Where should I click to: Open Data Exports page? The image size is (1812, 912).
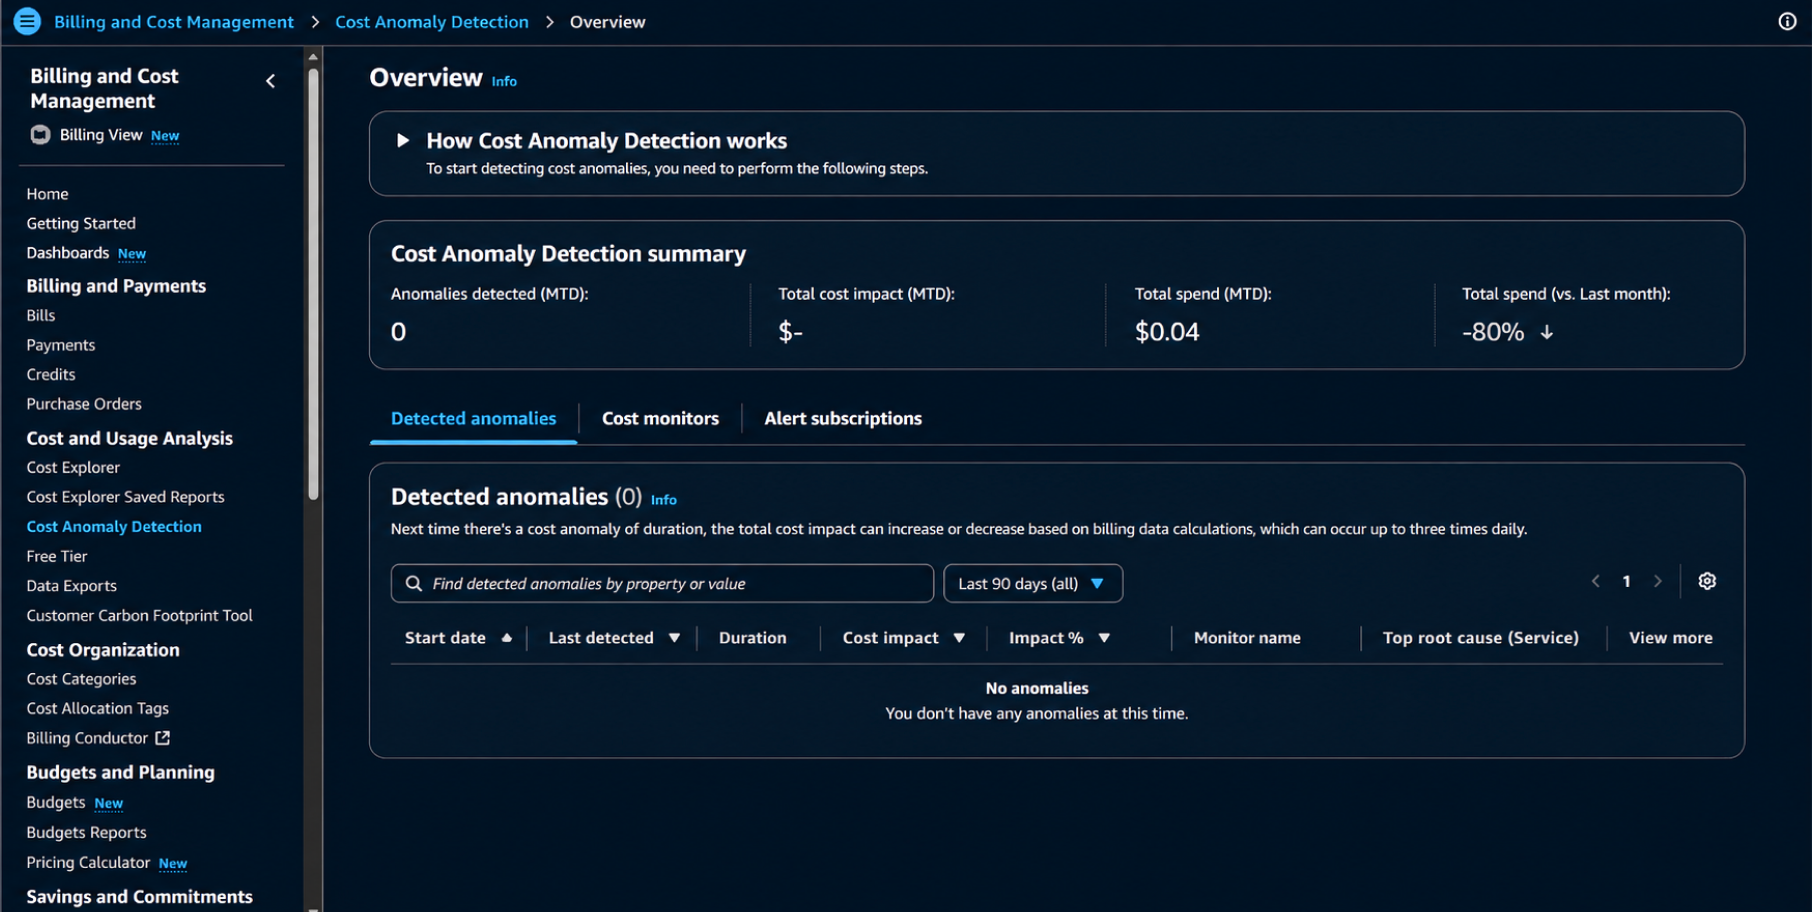(71, 586)
